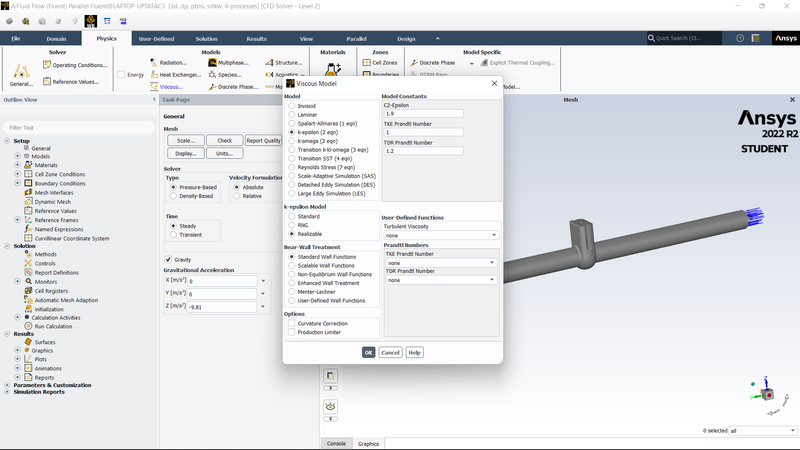Open the Heat Exchanger model
This screenshot has width=800, height=450.
coord(176,74)
